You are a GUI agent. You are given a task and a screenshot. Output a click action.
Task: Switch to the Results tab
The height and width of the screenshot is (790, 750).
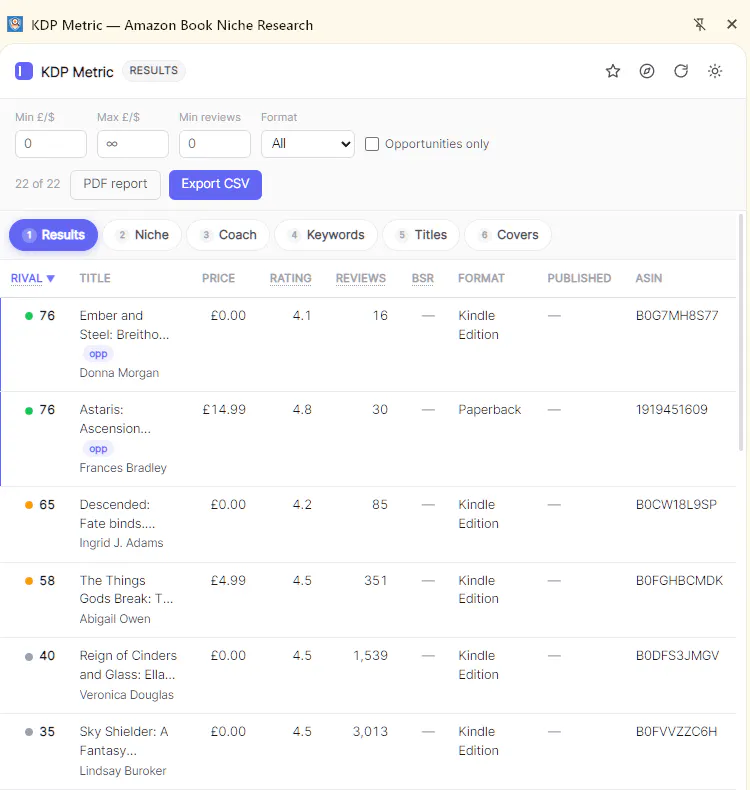53,235
